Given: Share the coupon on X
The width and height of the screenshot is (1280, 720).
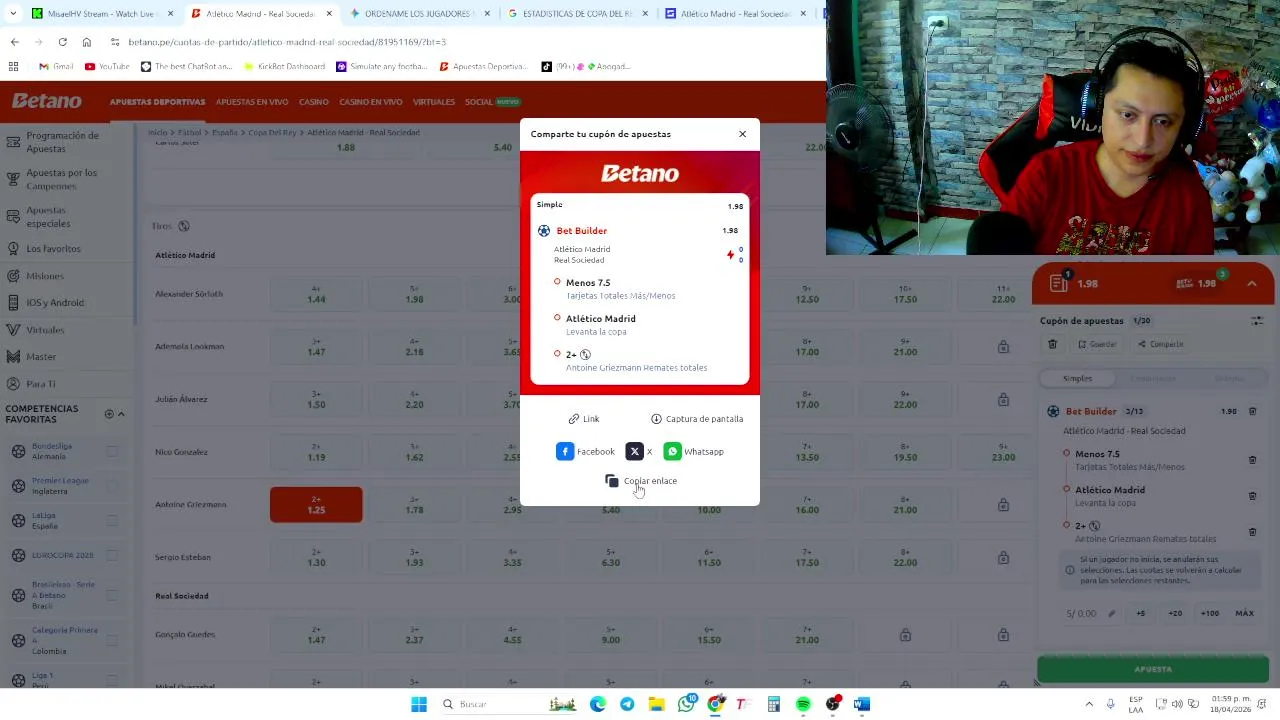Looking at the screenshot, I should pos(639,452).
